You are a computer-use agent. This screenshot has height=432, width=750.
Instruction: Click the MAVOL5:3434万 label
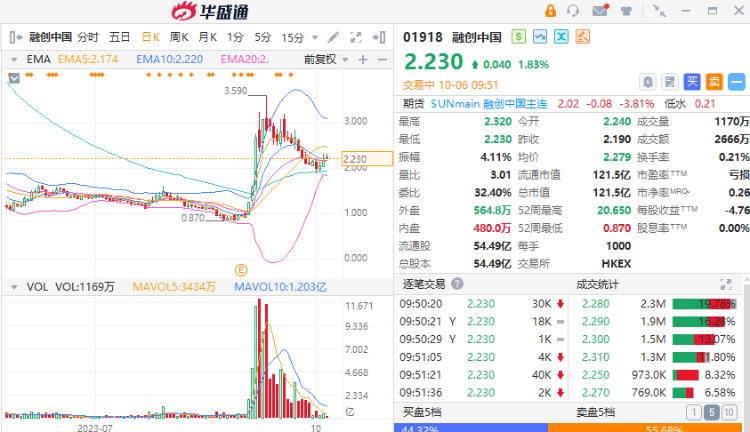tap(174, 287)
